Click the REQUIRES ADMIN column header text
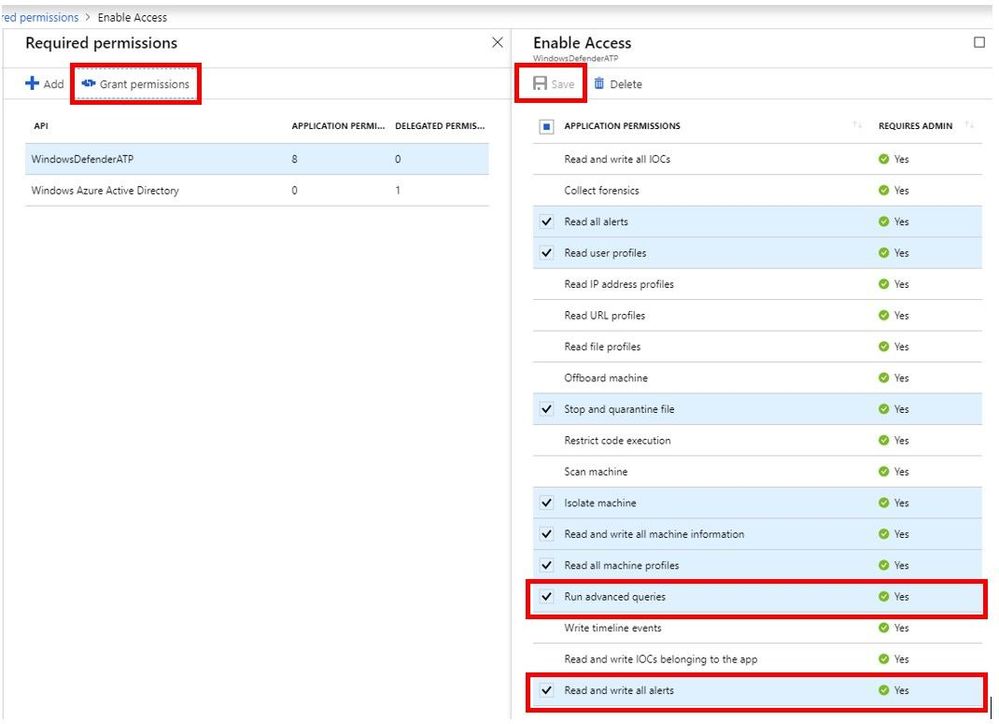 [916, 126]
